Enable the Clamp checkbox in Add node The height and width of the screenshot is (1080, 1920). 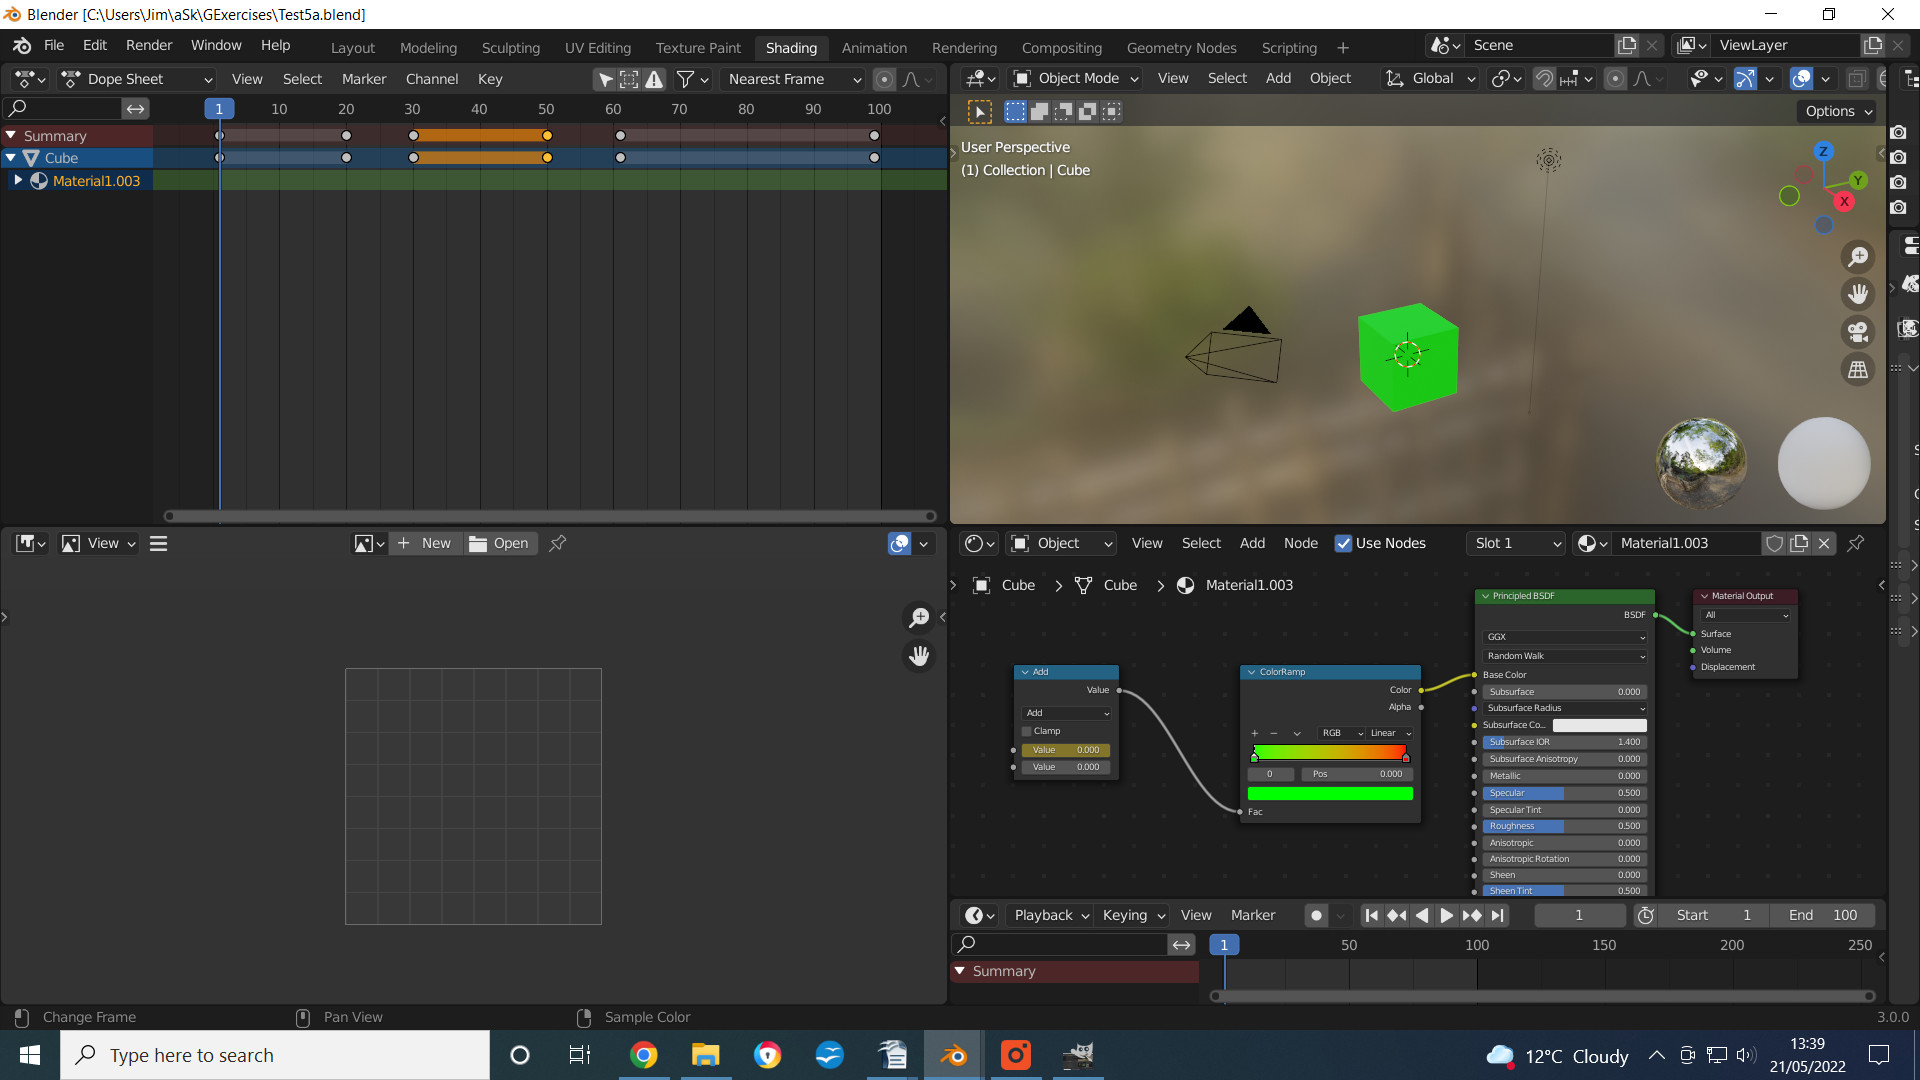point(1027,731)
